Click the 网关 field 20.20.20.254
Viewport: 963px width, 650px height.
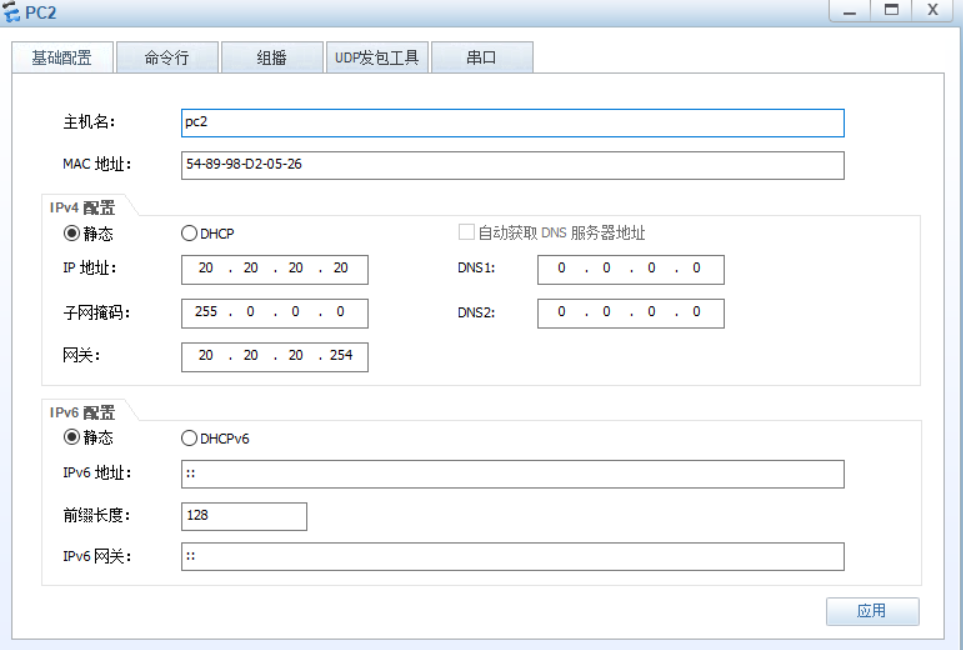(275, 357)
